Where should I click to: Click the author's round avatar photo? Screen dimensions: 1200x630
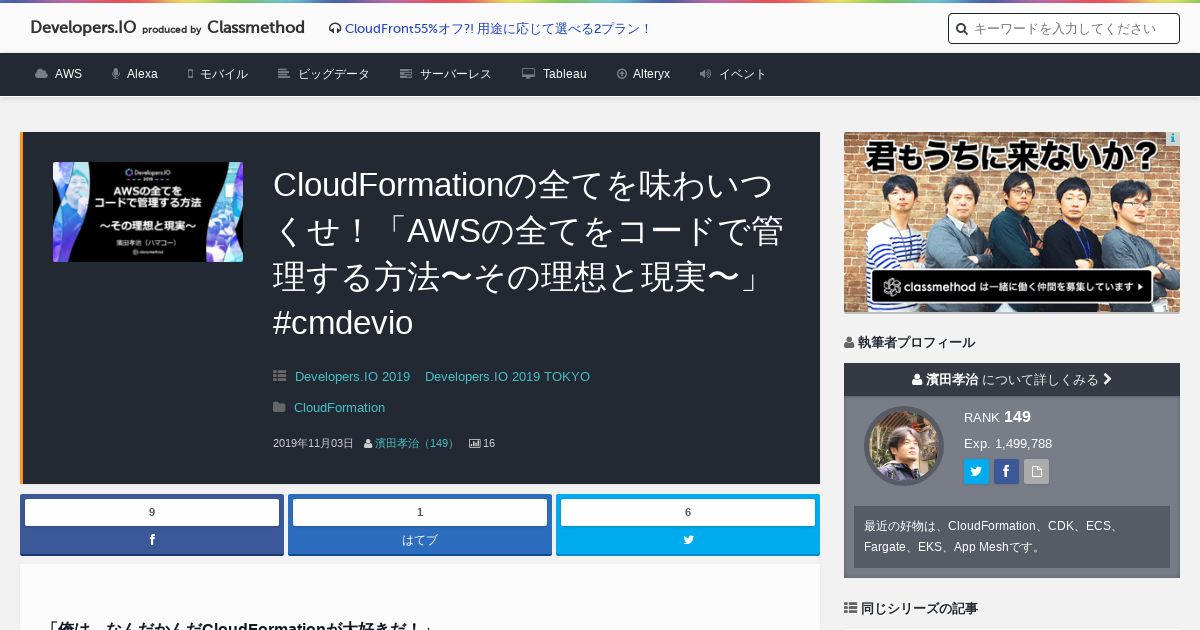coord(904,446)
